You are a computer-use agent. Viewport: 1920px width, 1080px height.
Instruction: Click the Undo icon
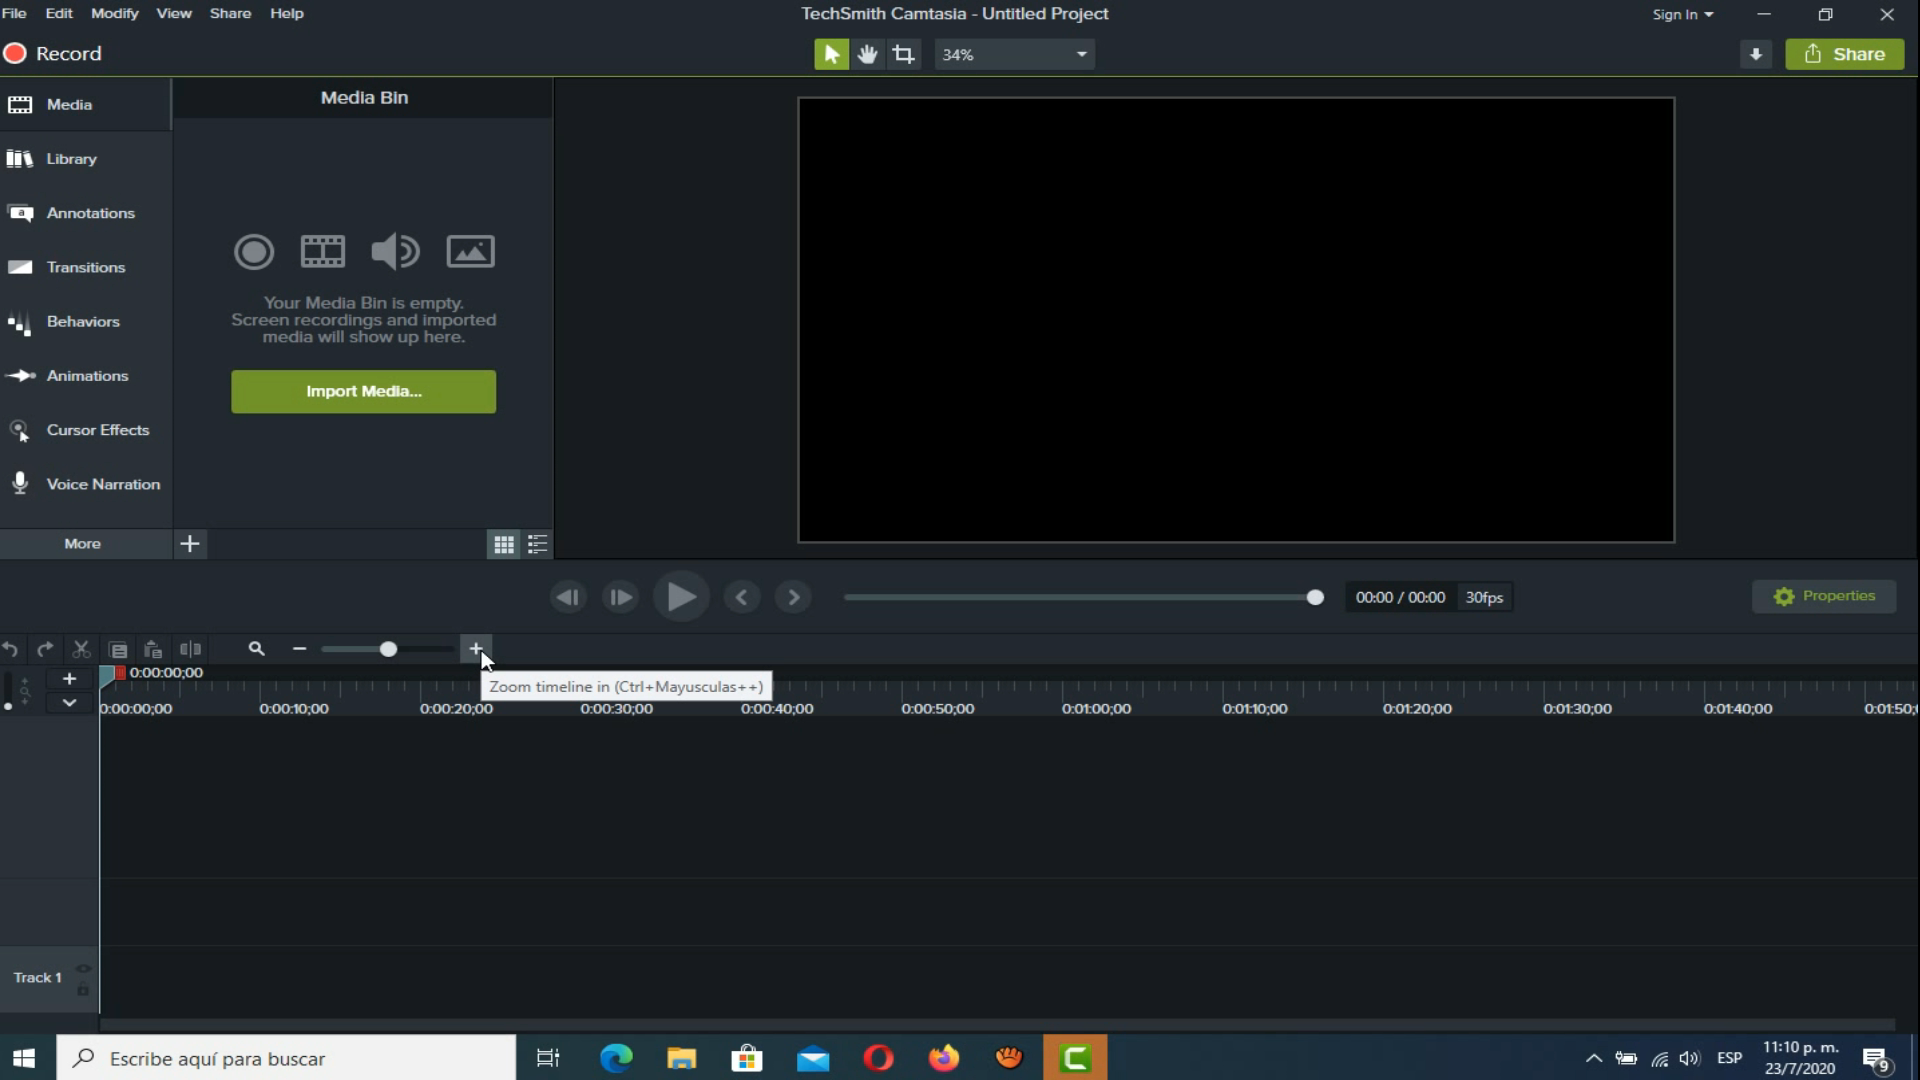point(10,649)
